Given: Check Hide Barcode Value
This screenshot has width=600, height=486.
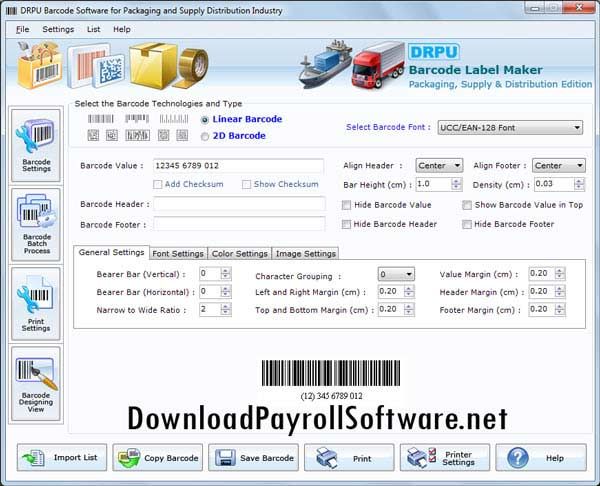Looking at the screenshot, I should tap(346, 205).
